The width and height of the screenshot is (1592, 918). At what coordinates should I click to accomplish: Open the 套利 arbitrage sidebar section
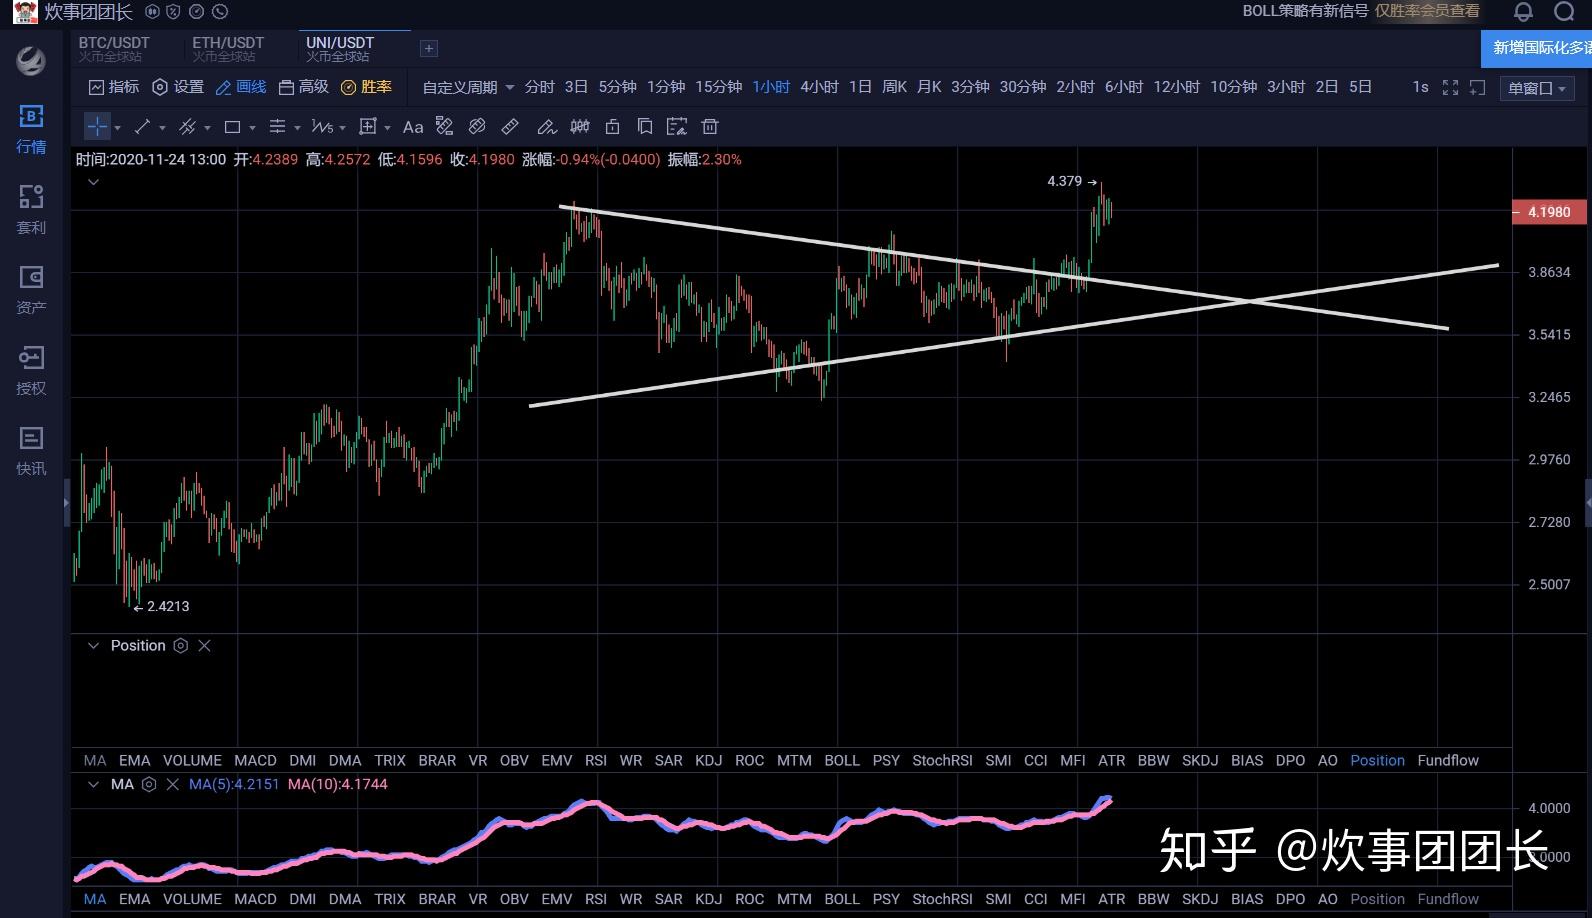tap(31, 210)
